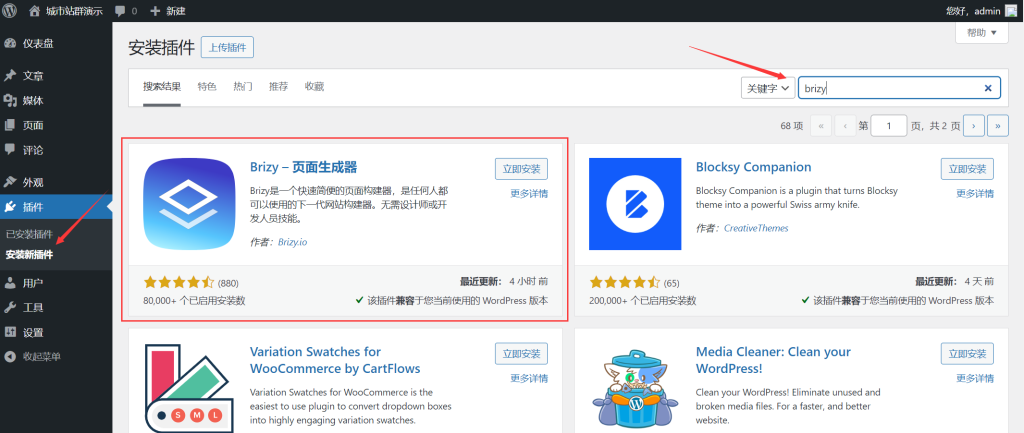
Task: Collapse the sidebar with 收起菜单
Action: tap(40, 356)
